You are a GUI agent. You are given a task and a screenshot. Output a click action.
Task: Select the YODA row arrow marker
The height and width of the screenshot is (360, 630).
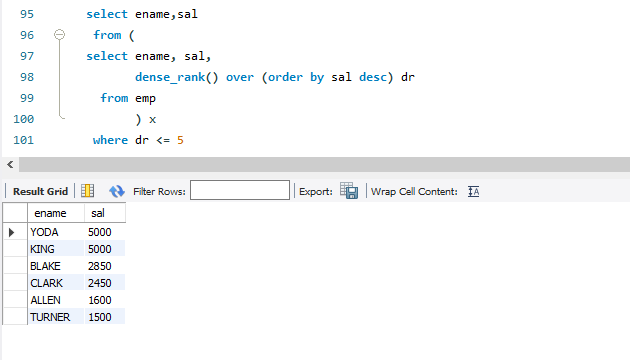[11, 232]
